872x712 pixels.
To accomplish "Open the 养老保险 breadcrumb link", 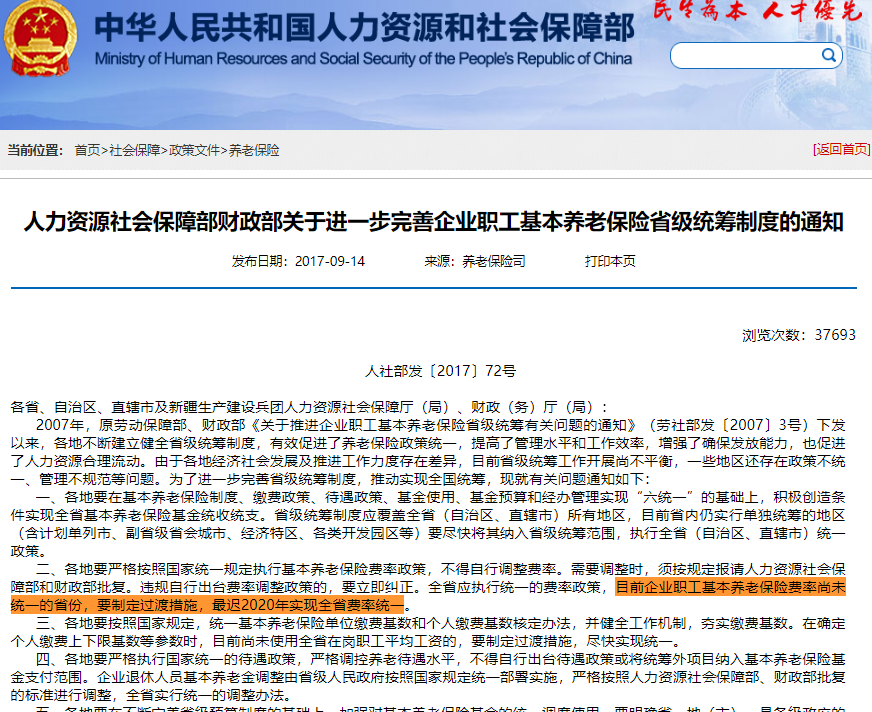I will 254,150.
